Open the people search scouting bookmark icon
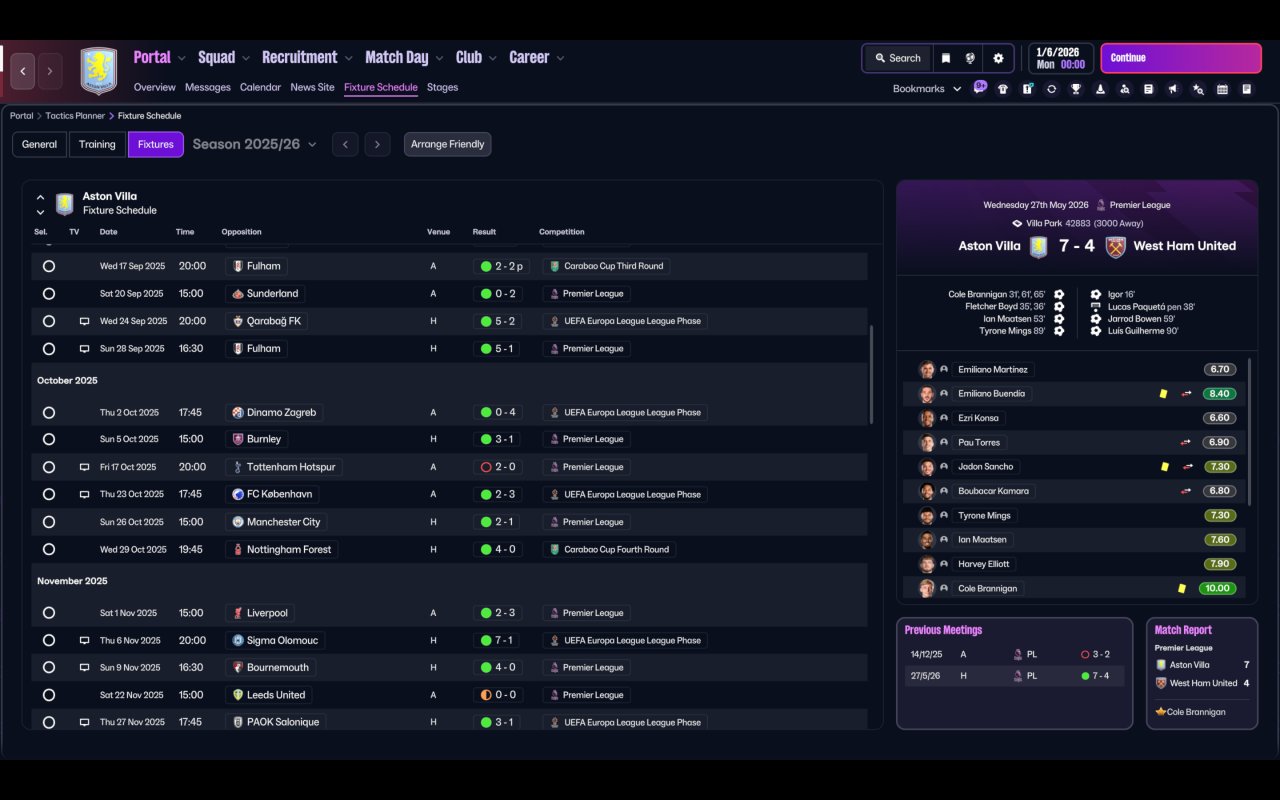 (x=1124, y=89)
